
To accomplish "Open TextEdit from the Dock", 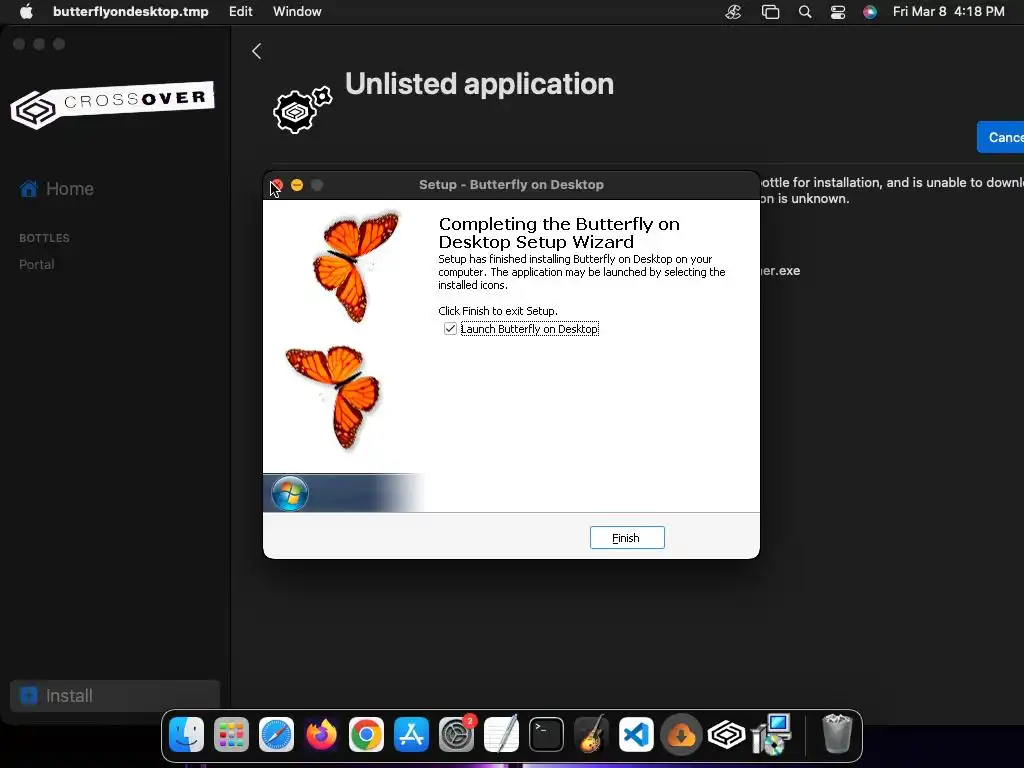I will pos(502,734).
